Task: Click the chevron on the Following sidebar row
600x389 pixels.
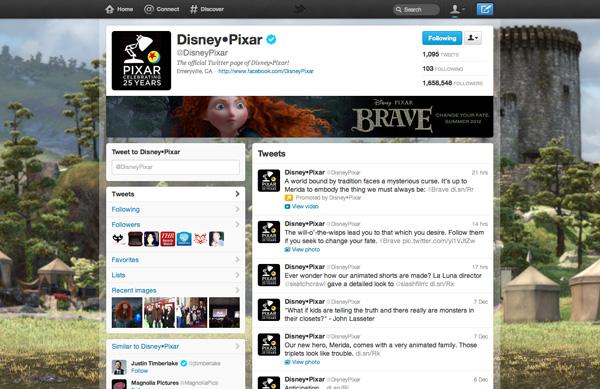Action: [237, 209]
